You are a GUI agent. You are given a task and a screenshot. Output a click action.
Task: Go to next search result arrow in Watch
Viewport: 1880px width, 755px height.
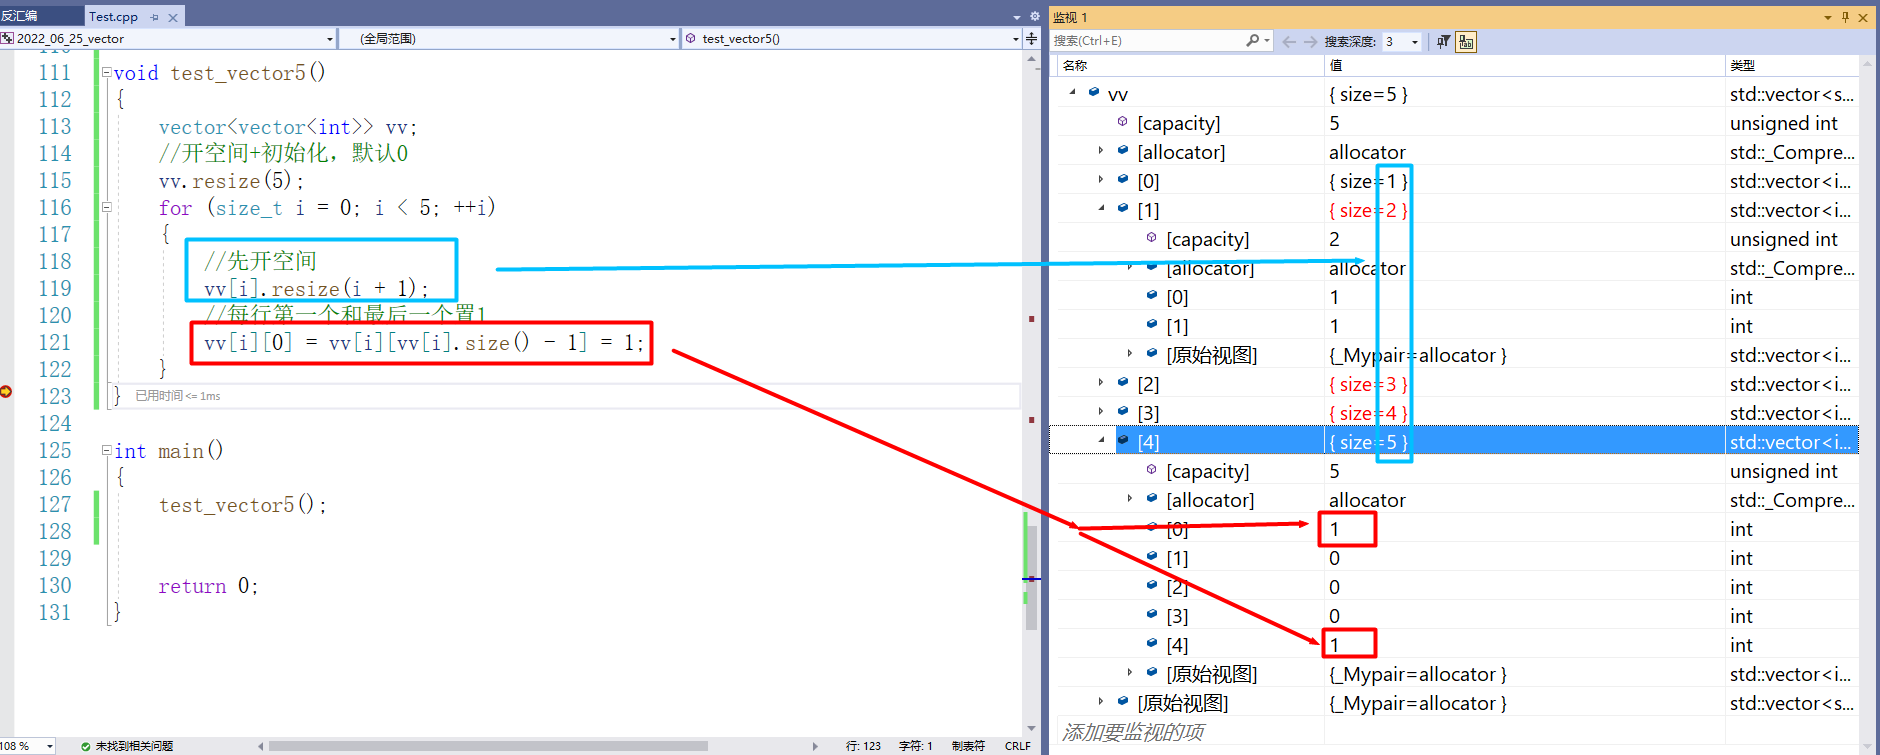tap(1310, 41)
